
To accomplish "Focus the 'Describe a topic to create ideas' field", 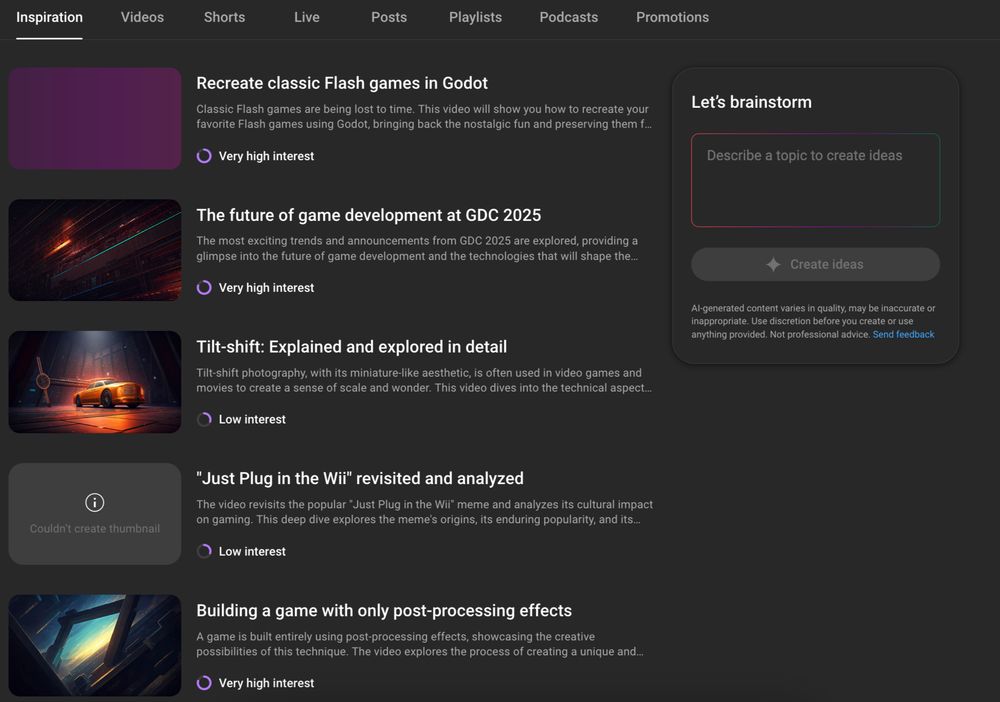I will click(x=815, y=180).
